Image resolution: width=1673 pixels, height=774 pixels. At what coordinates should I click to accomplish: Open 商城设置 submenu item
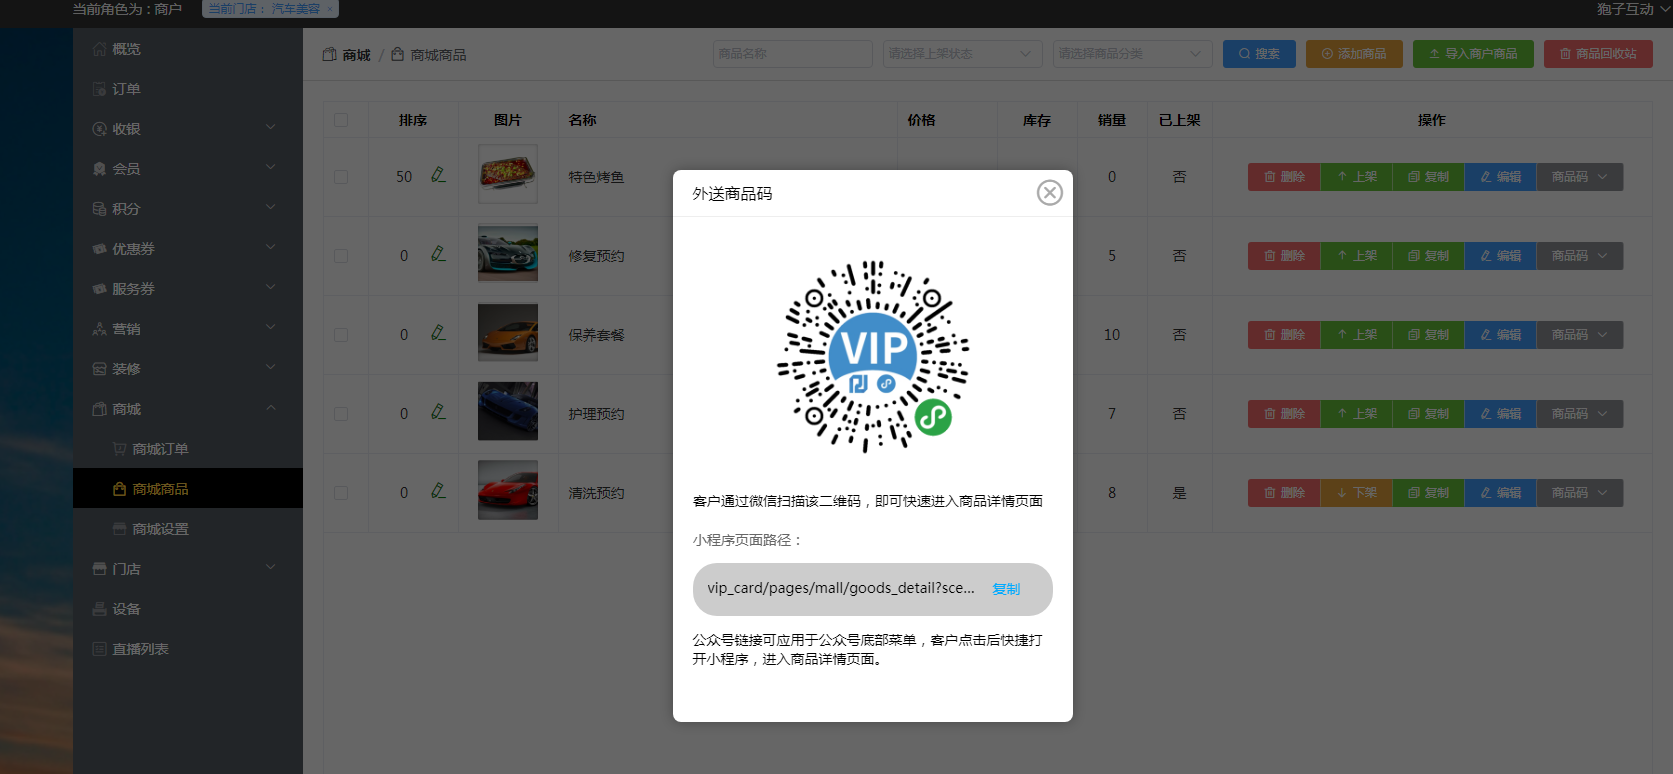tap(188, 529)
